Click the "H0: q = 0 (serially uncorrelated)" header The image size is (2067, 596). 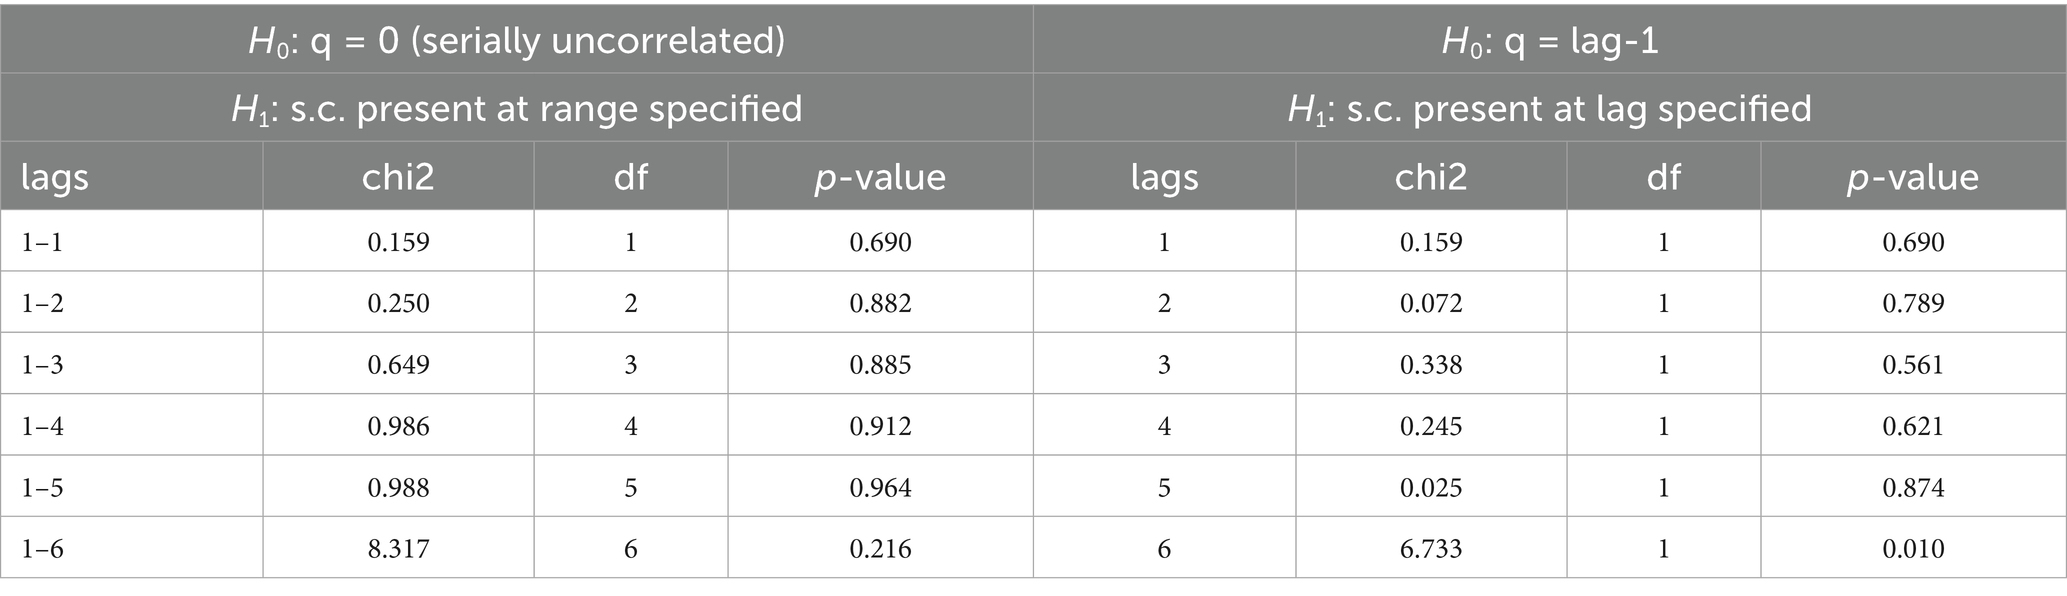click(x=516, y=41)
